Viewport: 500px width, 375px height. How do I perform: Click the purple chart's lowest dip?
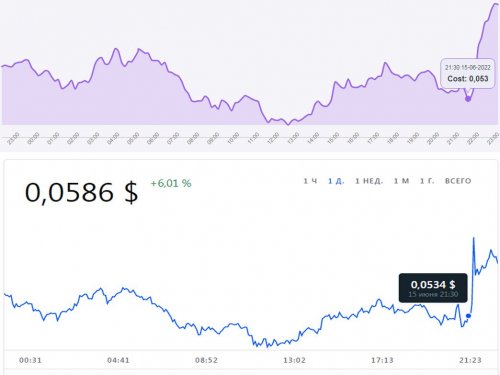click(x=289, y=124)
